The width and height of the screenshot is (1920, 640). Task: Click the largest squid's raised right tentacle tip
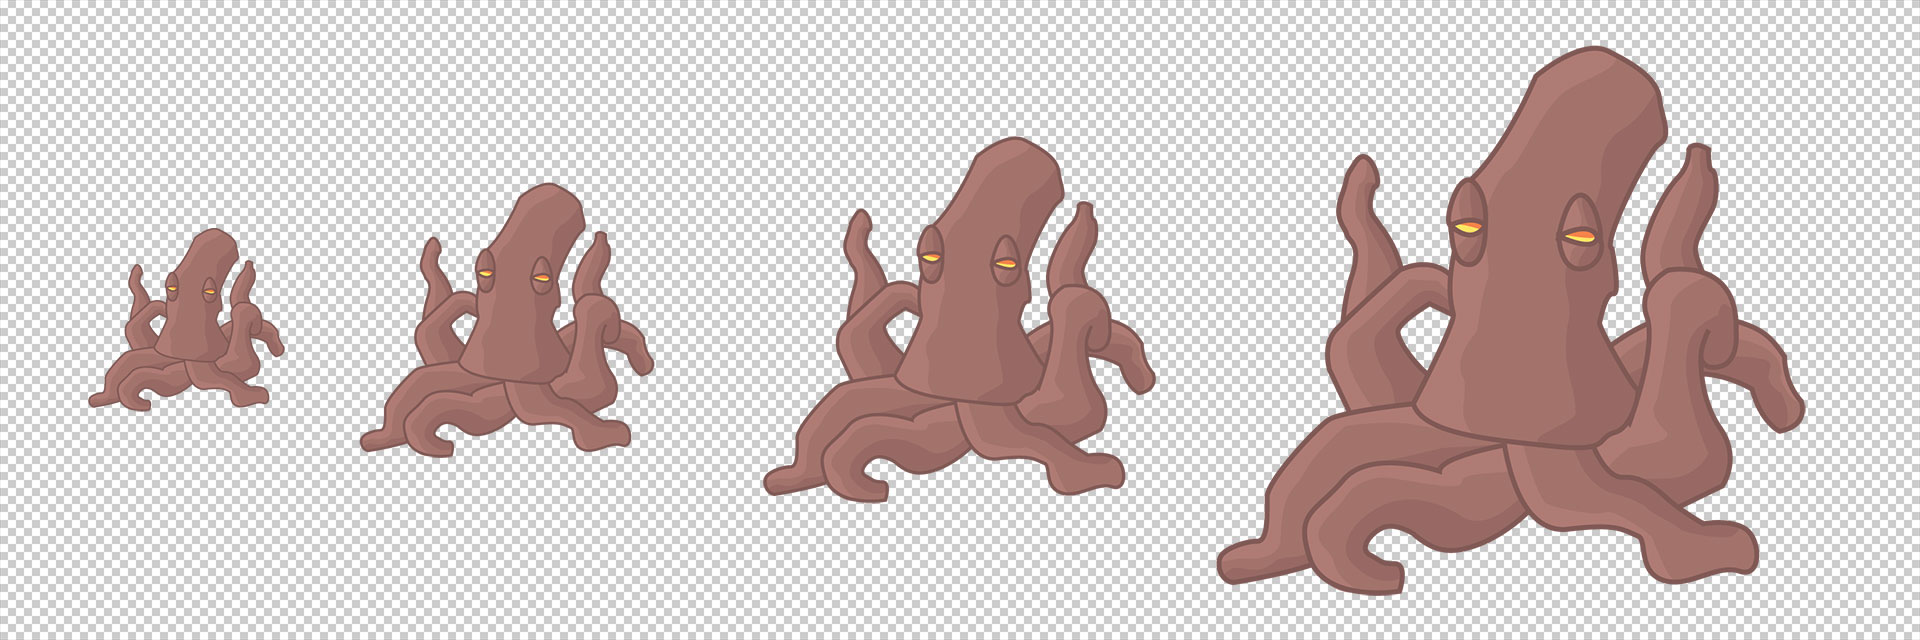tap(1696, 165)
